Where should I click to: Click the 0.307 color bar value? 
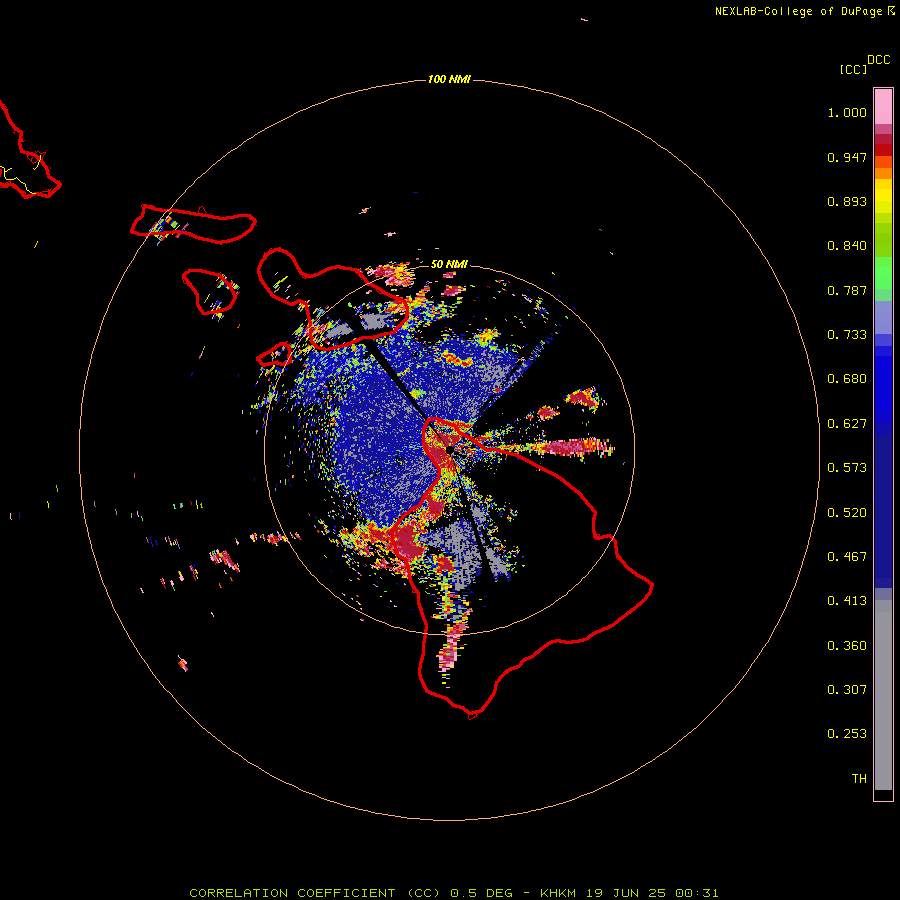point(847,690)
